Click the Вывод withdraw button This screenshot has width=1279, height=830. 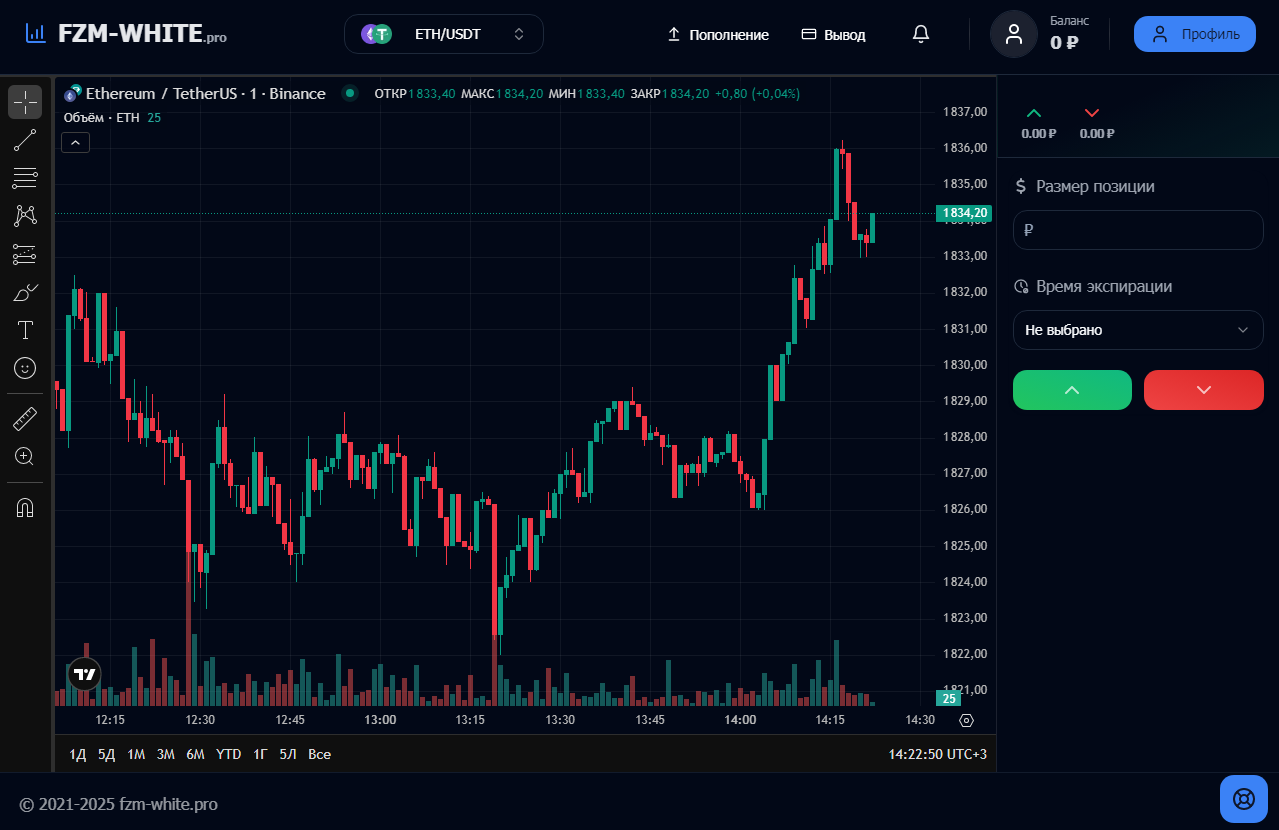point(834,34)
